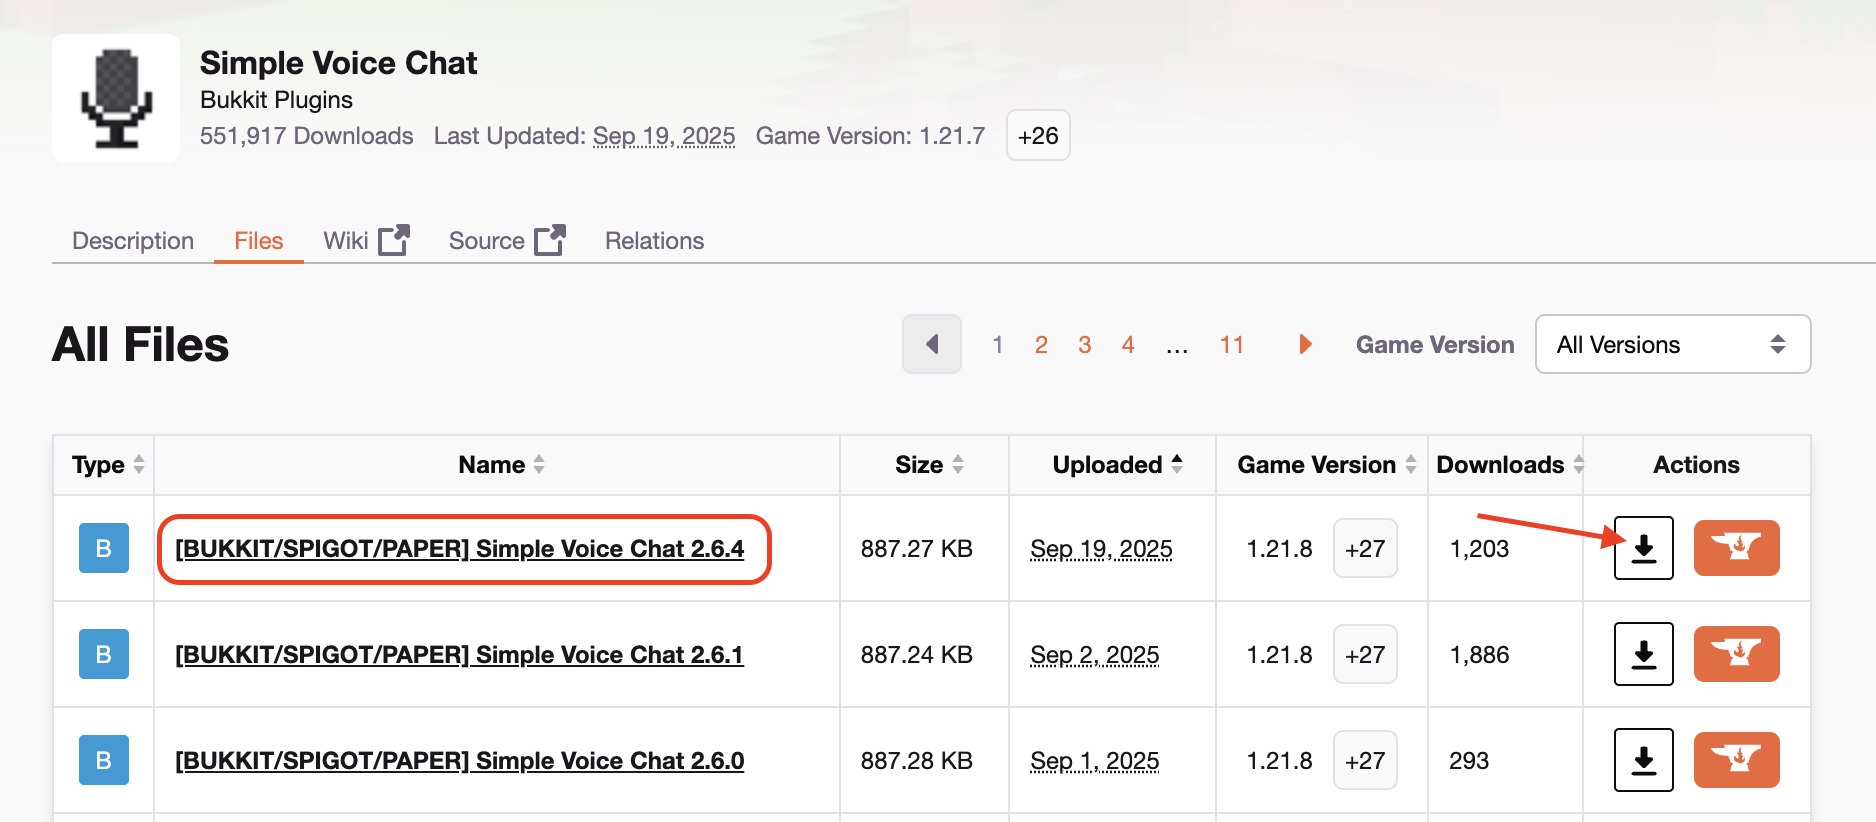Screen dimensions: 1876x822
Task: Jump to page 11 of files
Action: click(x=1231, y=345)
